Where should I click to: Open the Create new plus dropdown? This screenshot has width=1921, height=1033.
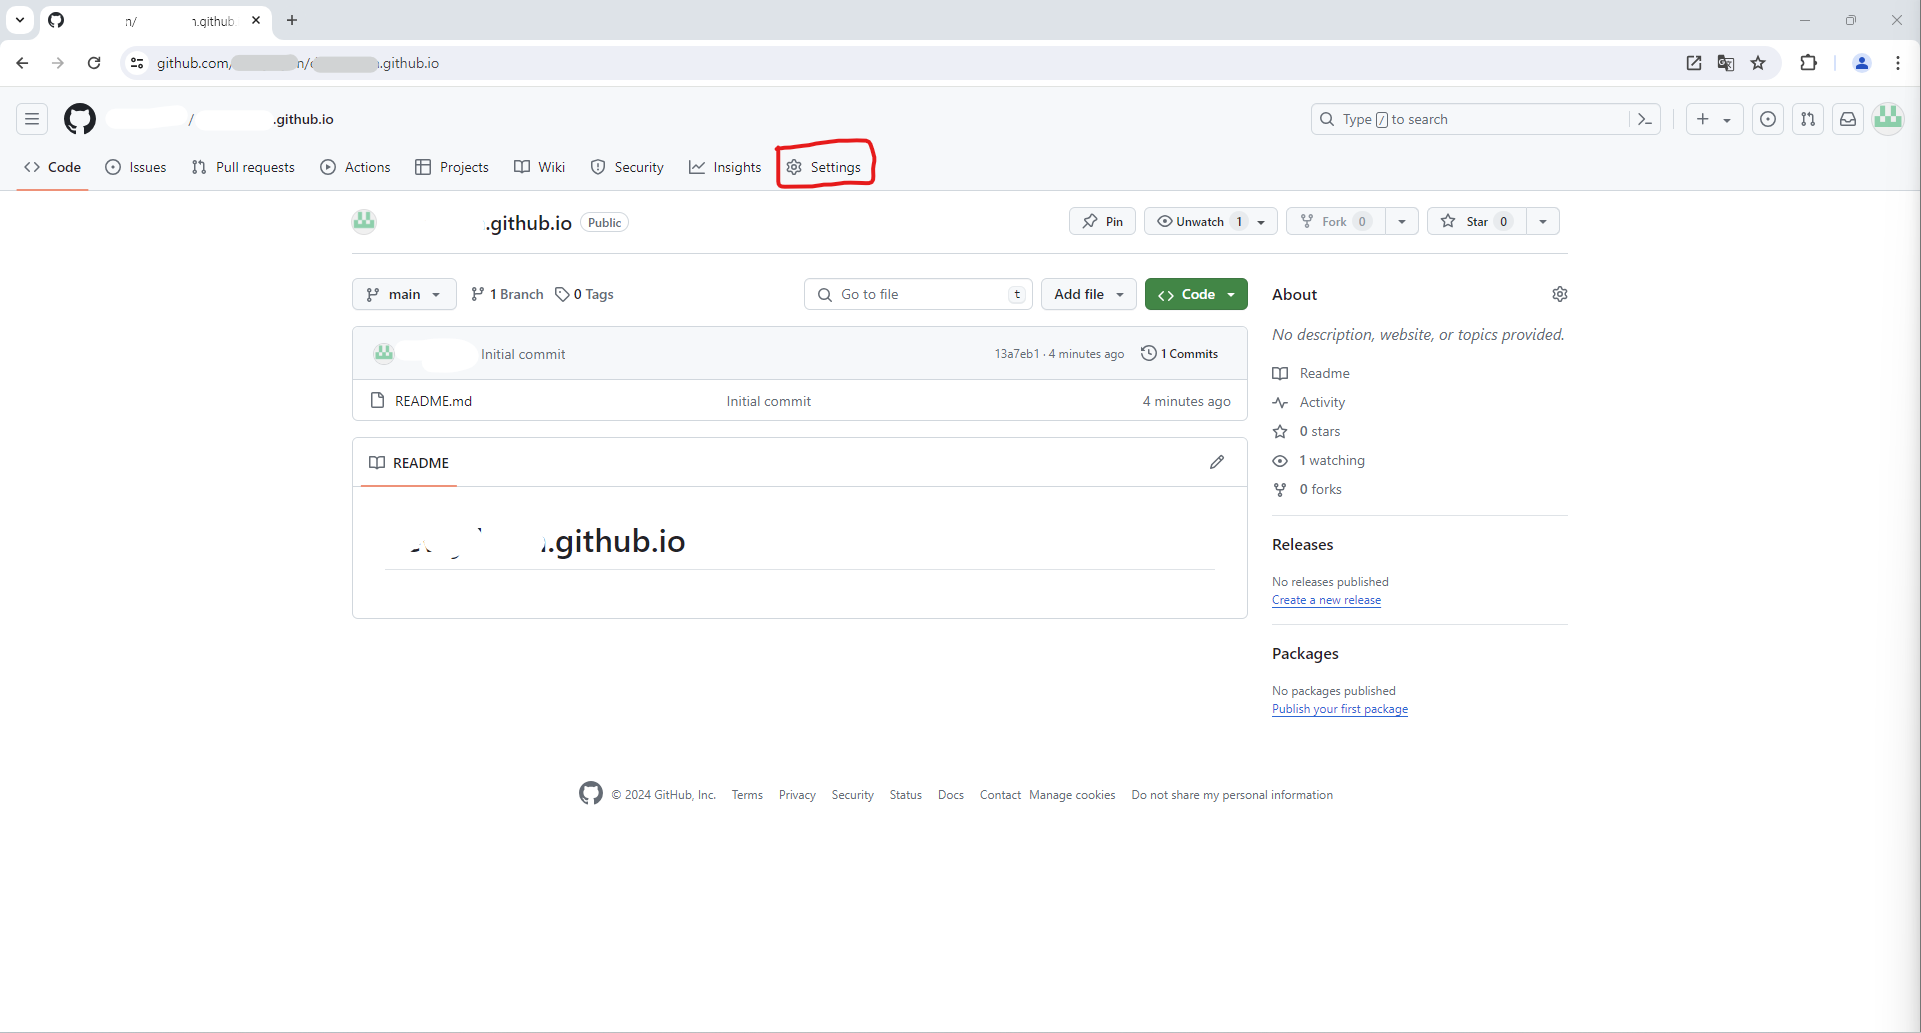1715,119
